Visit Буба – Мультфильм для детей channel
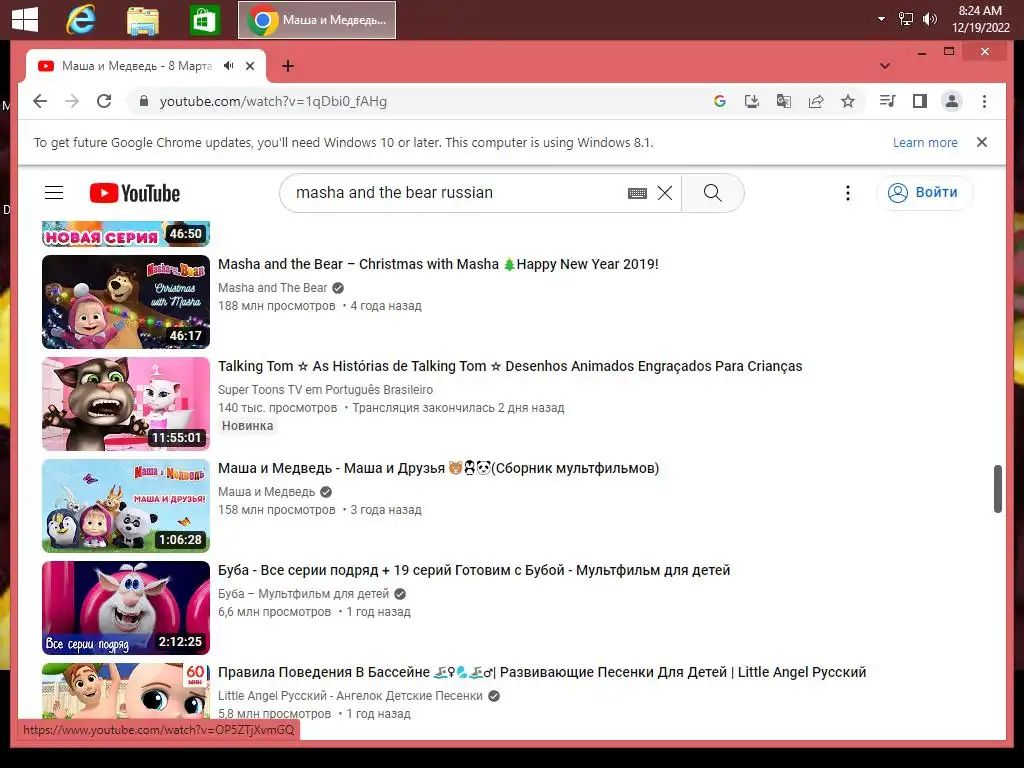The width and height of the screenshot is (1024, 768). [x=303, y=594]
